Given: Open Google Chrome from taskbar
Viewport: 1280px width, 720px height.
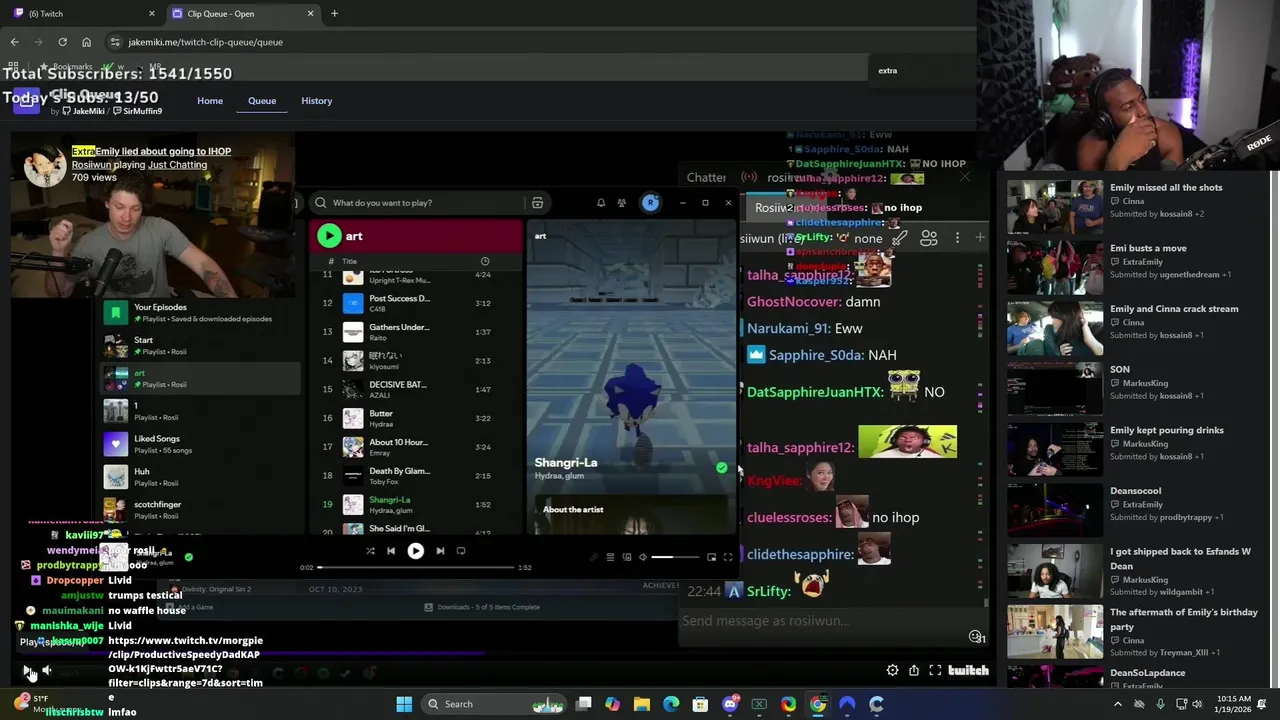Looking at the screenshot, I should [818, 704].
